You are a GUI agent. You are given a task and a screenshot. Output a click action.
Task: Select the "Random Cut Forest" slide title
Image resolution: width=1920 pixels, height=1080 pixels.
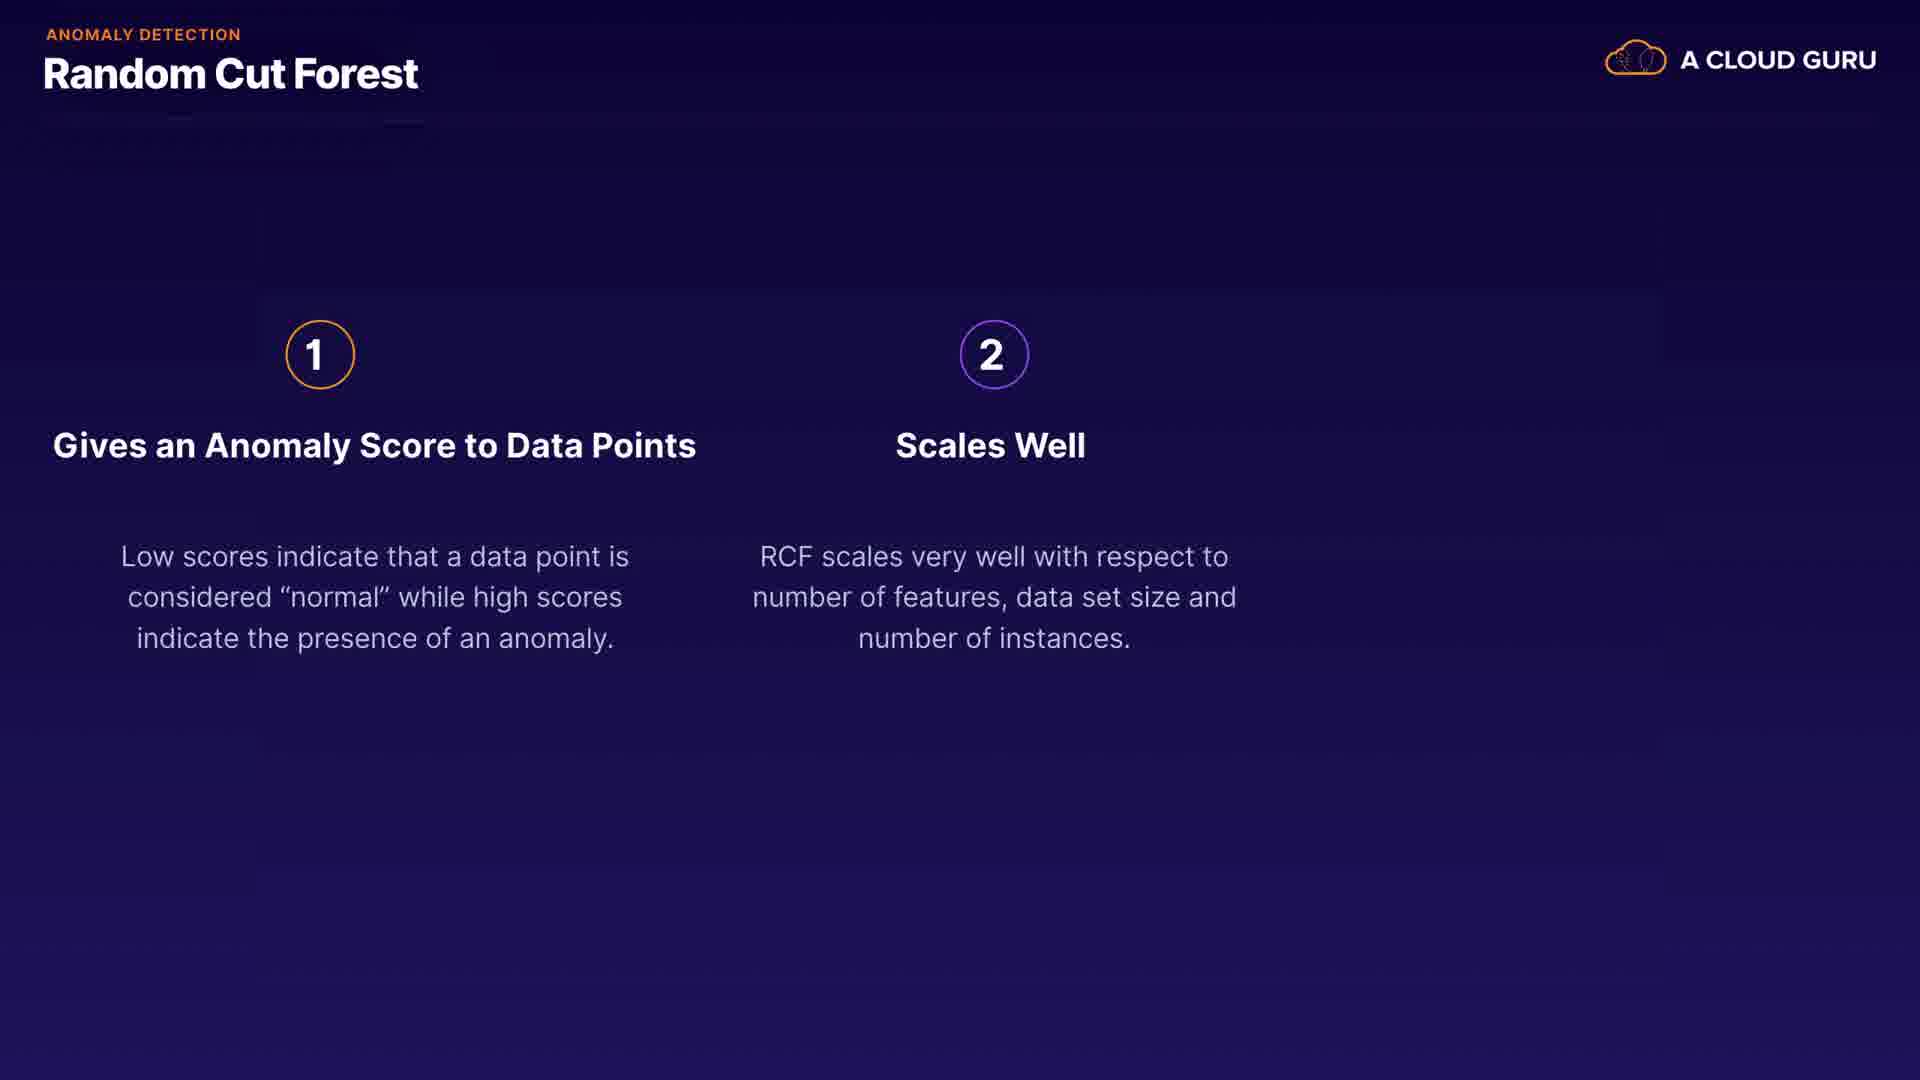point(230,74)
